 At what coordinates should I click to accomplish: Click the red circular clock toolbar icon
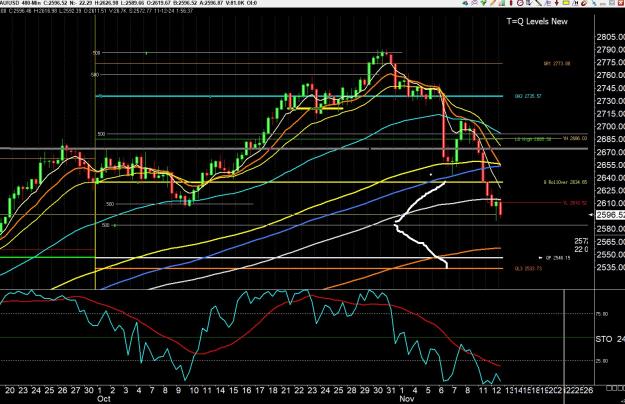tap(520, 3)
